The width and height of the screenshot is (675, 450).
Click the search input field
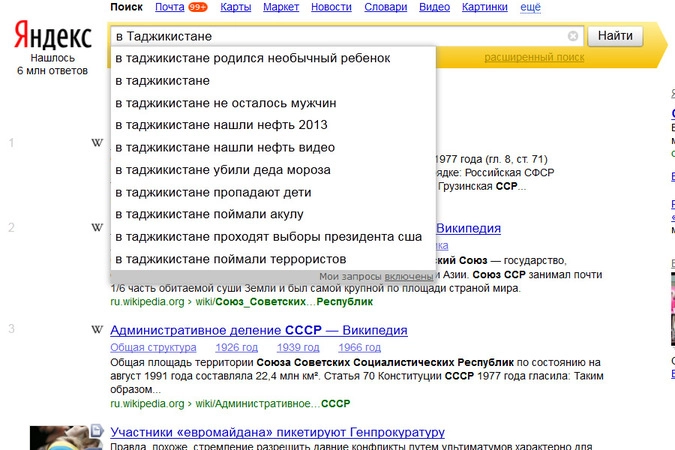pos(340,36)
